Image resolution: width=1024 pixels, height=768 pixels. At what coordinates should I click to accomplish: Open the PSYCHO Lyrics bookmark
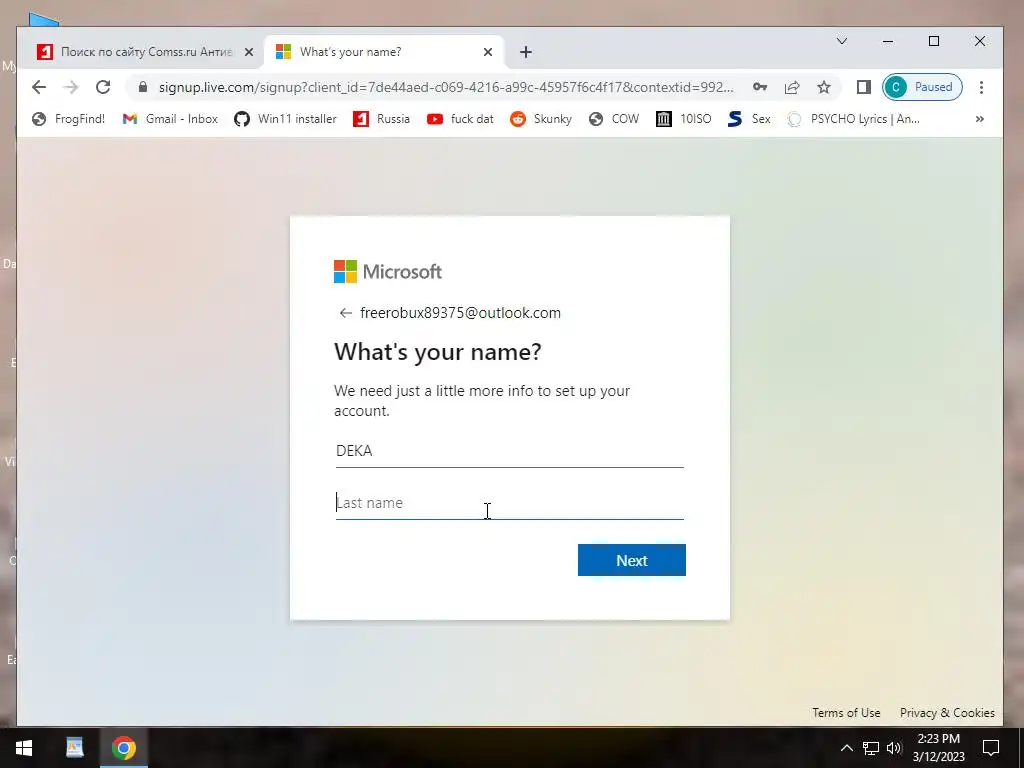pos(854,119)
